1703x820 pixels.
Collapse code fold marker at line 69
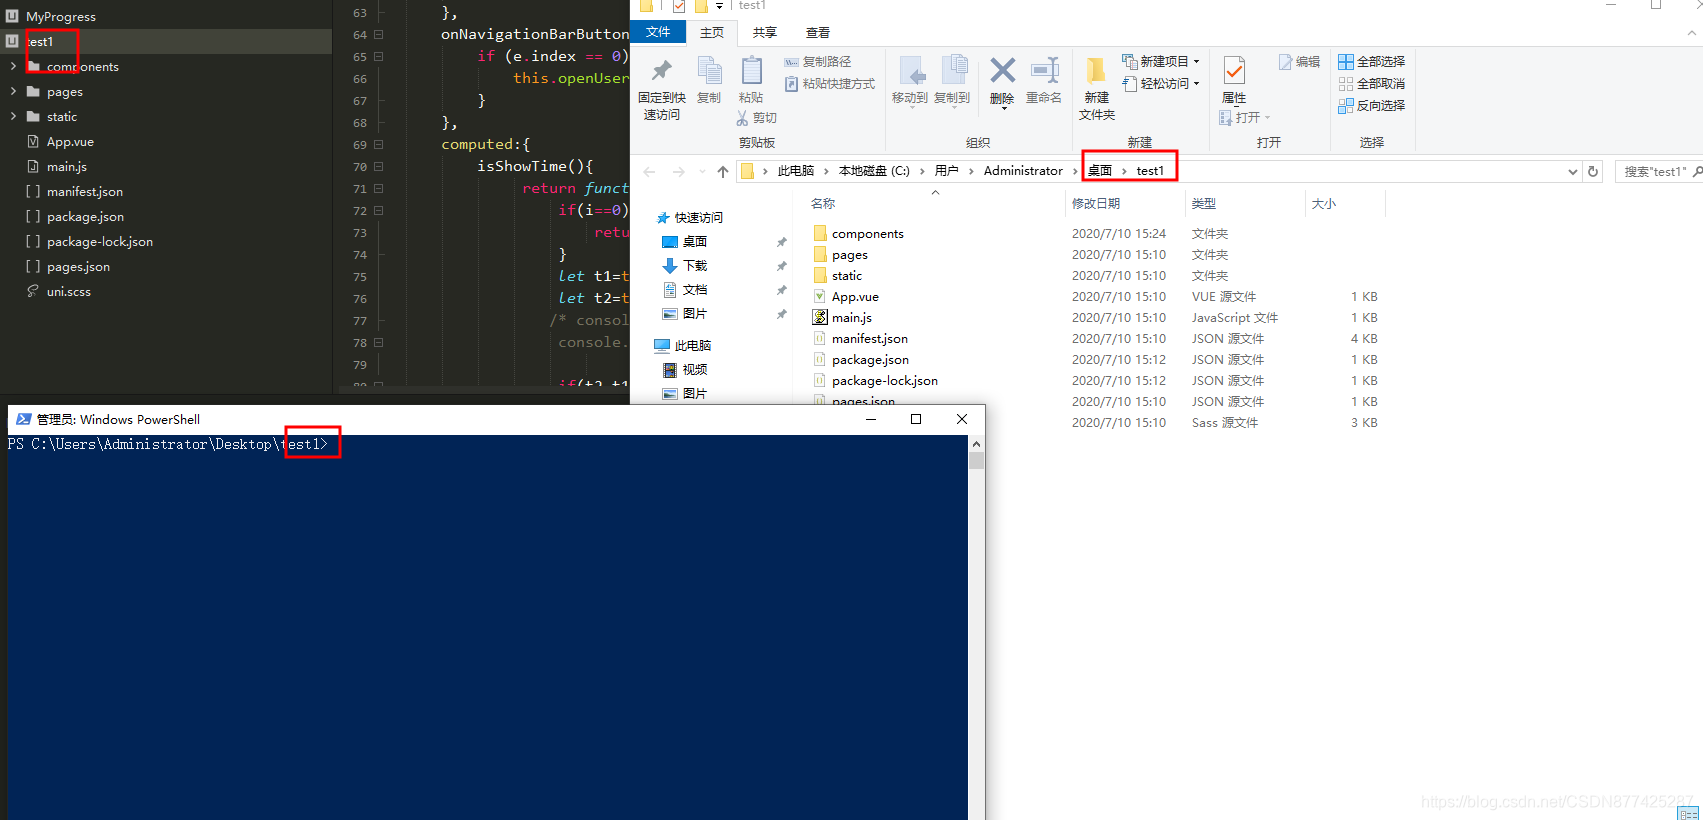(379, 145)
